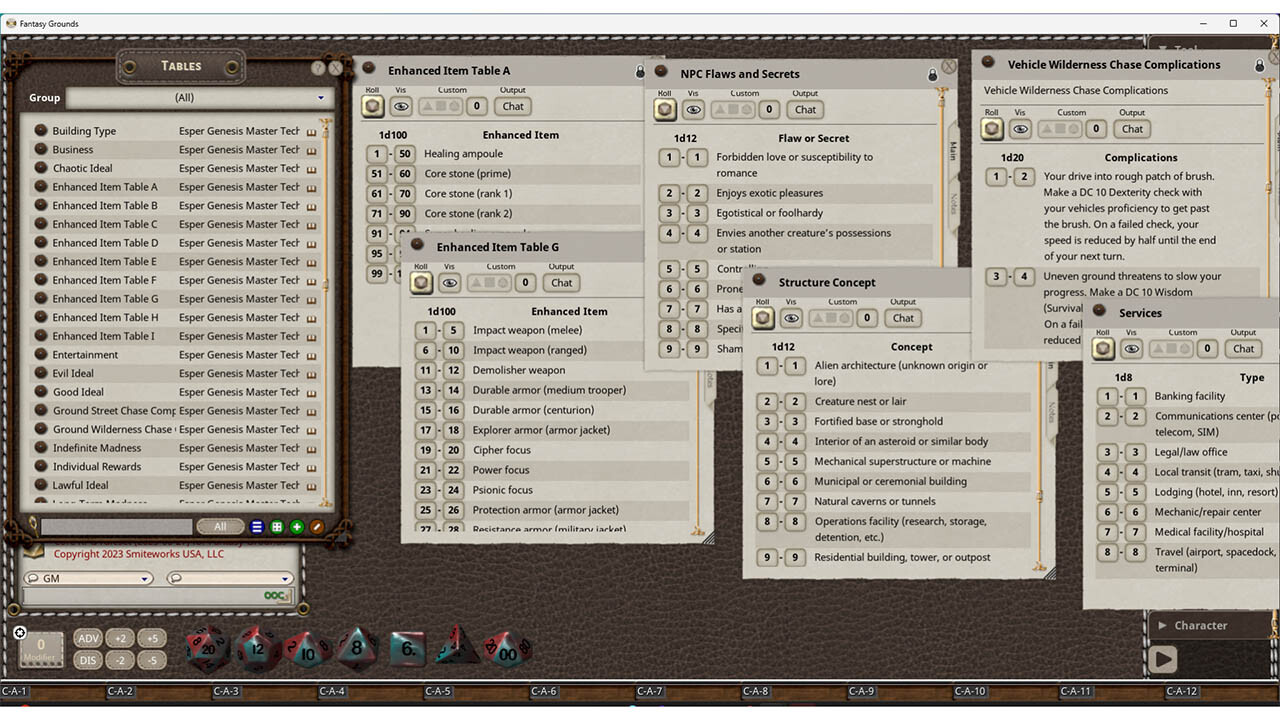The height and width of the screenshot is (720, 1280).
Task: Roll the d8 die from the dice tray
Action: click(x=356, y=647)
